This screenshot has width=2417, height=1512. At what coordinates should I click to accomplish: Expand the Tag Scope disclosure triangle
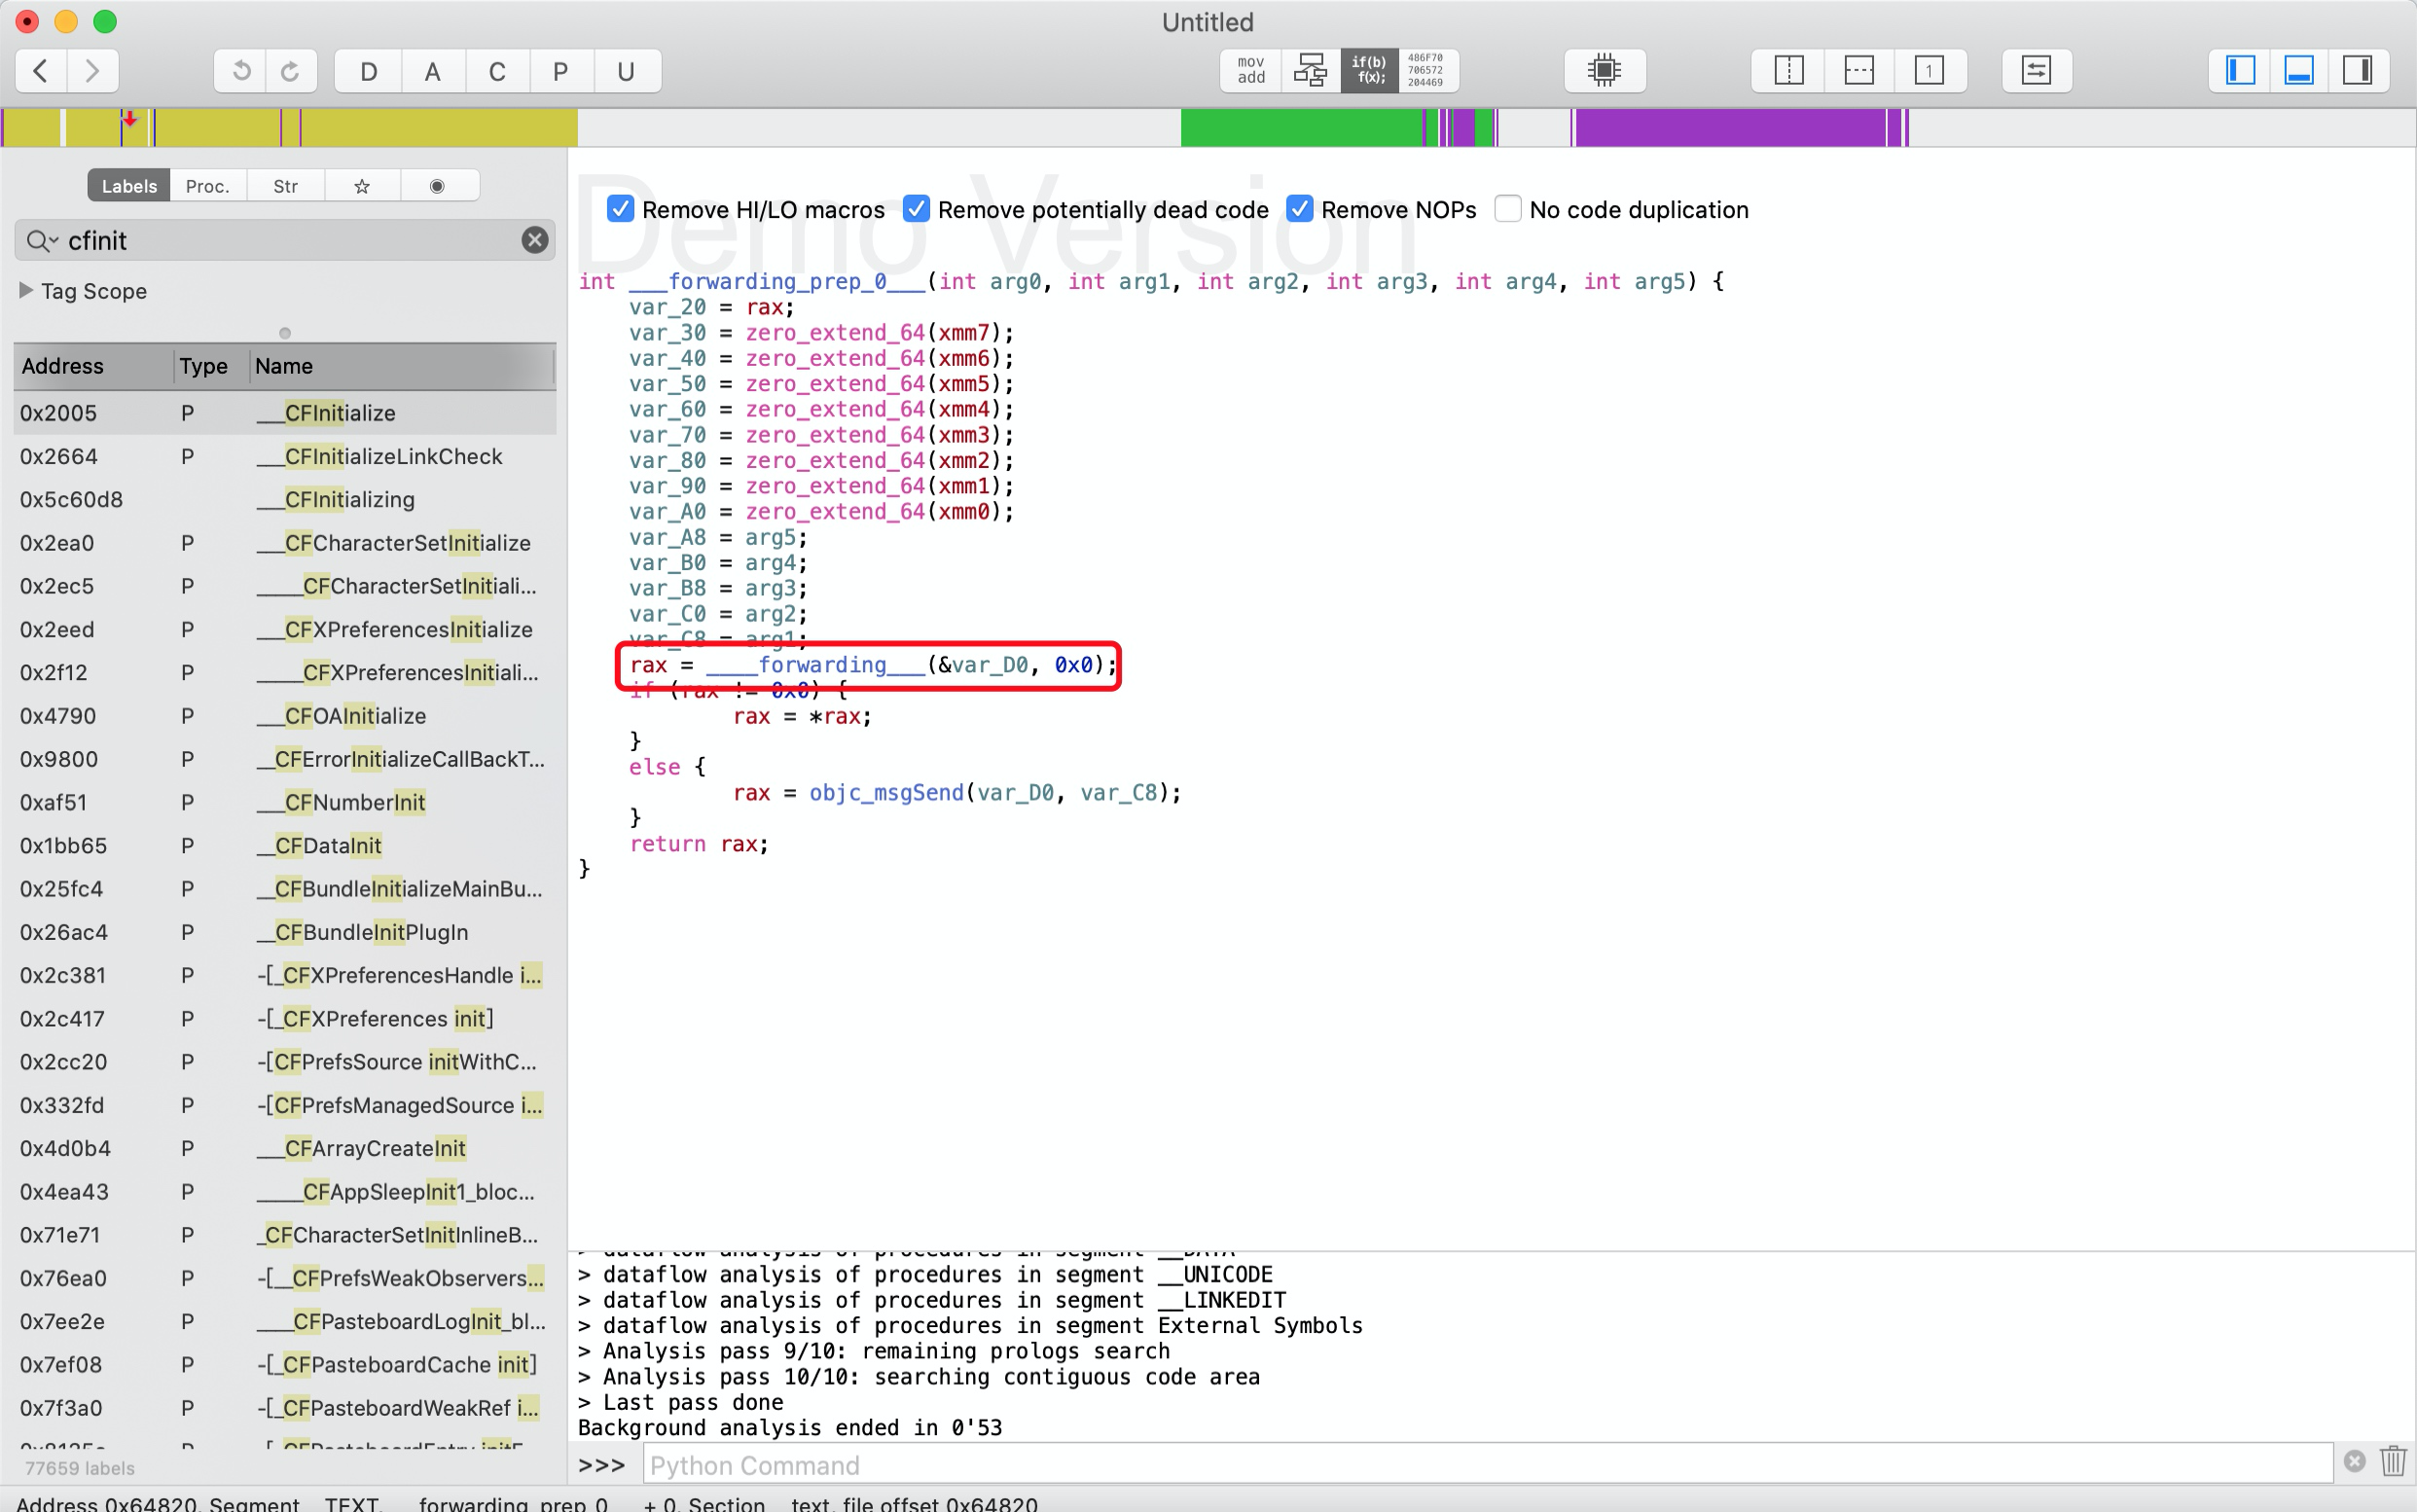26,290
